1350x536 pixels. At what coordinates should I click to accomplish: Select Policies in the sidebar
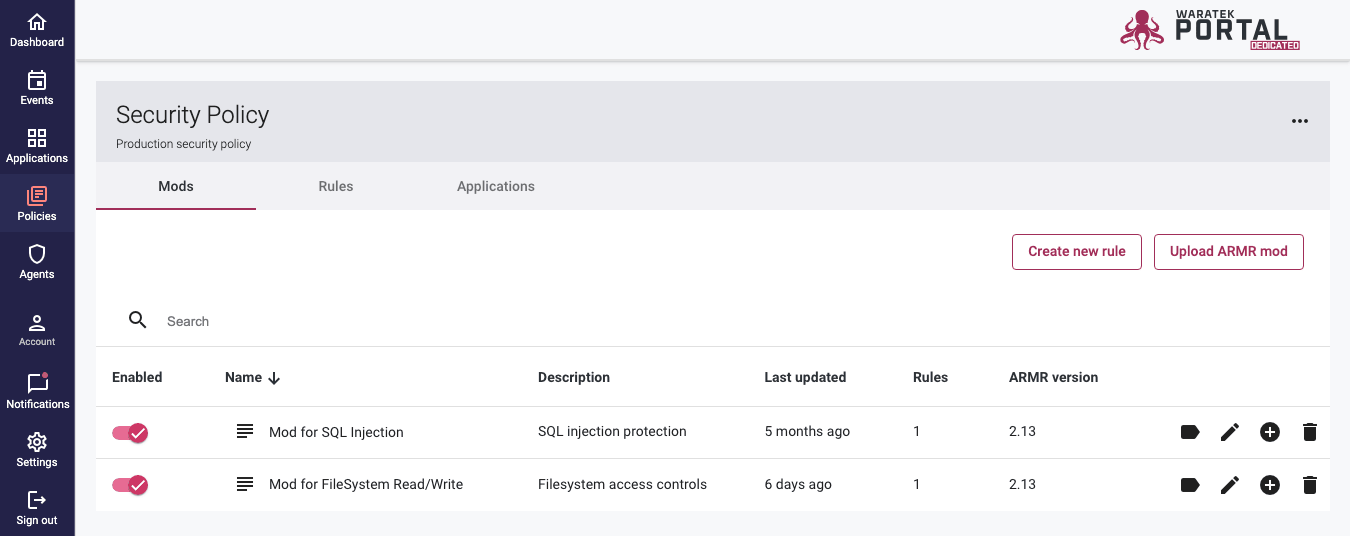(x=37, y=203)
